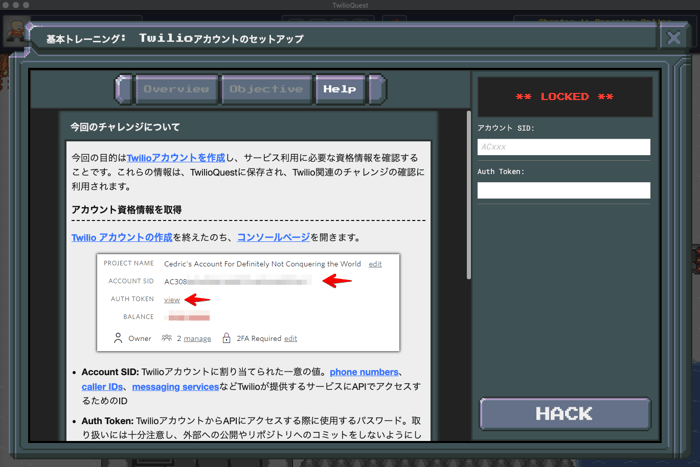
Task: Click the Account SID: bullet label
Action: pyautogui.click(x=110, y=372)
